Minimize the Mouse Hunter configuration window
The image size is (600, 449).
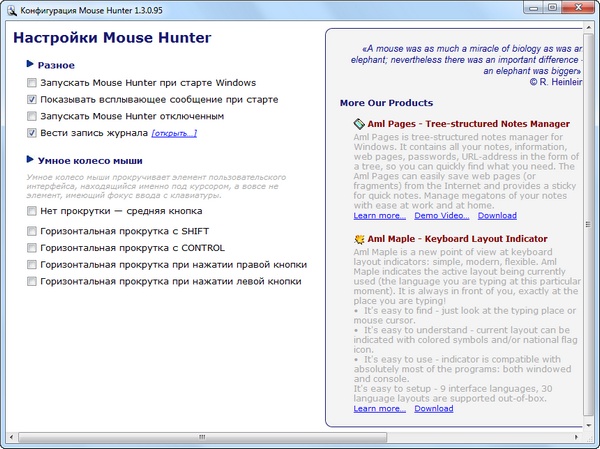pos(534,8)
